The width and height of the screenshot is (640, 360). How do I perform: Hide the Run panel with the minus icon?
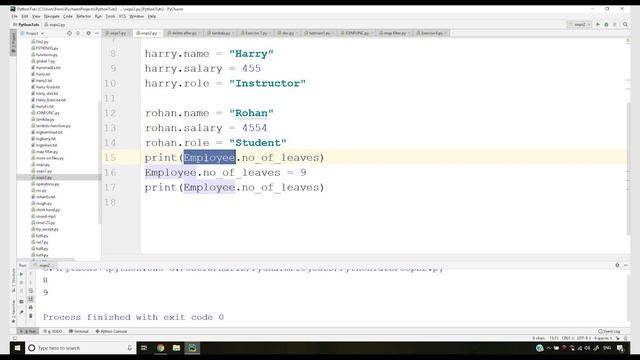click(x=626, y=265)
